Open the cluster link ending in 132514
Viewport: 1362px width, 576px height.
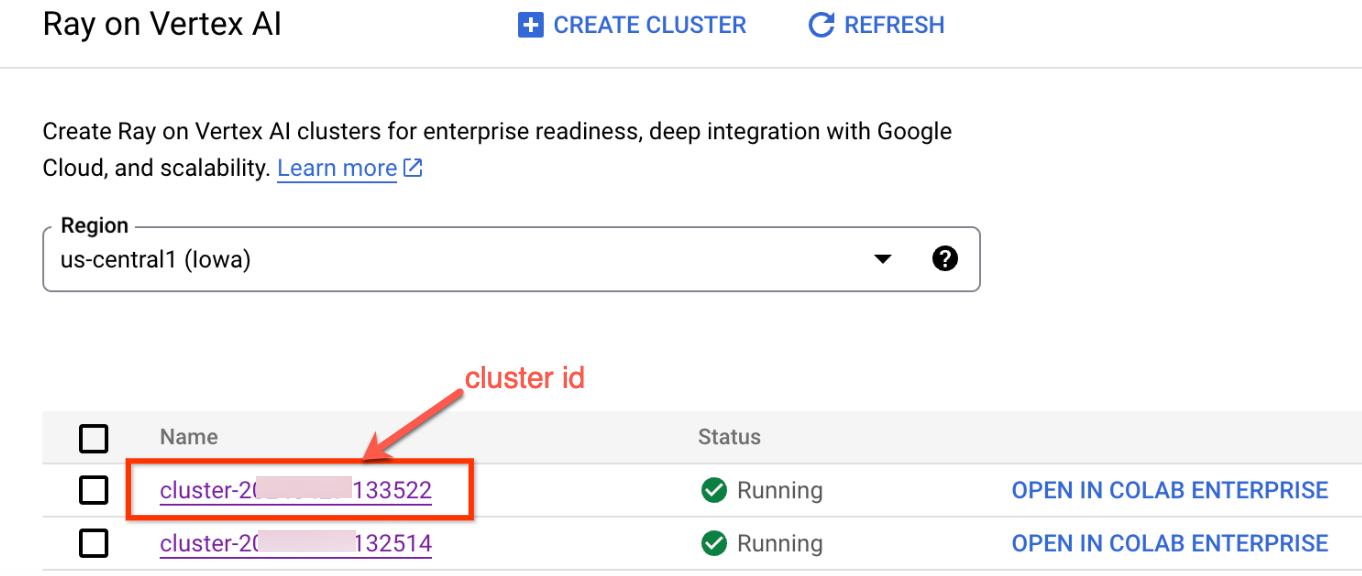tap(296, 543)
